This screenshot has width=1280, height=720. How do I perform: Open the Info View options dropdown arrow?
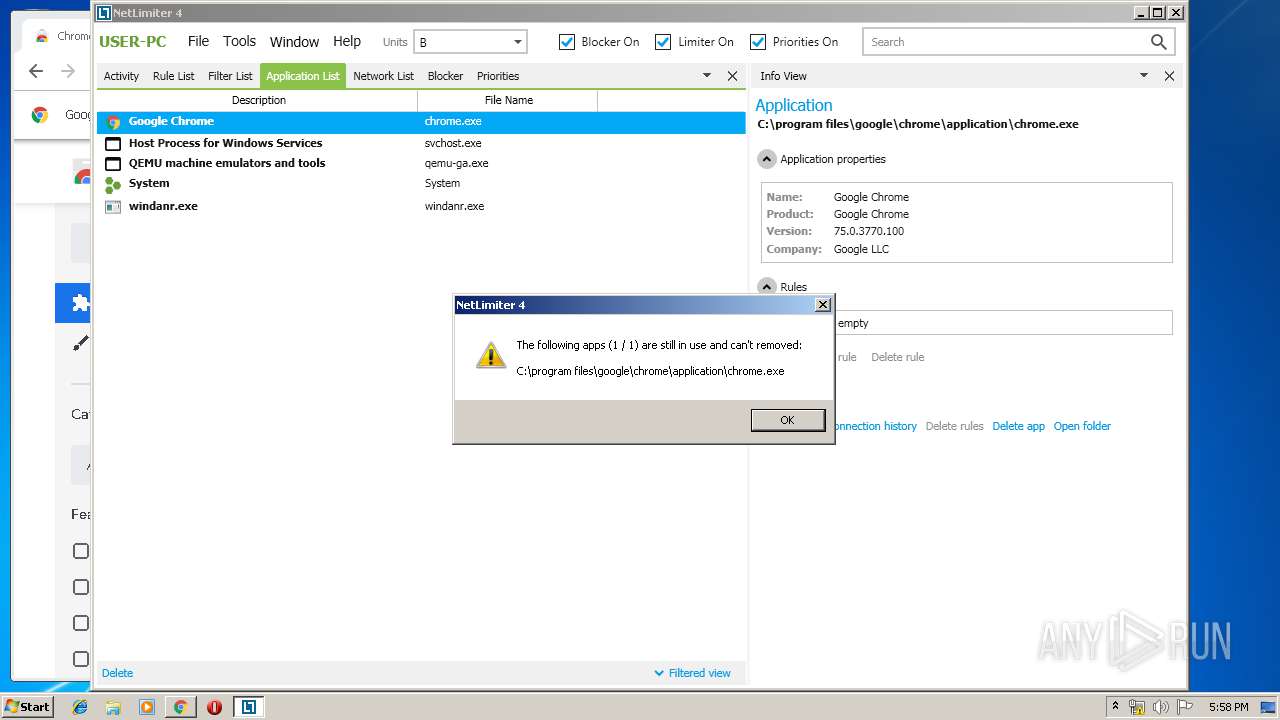1144,76
